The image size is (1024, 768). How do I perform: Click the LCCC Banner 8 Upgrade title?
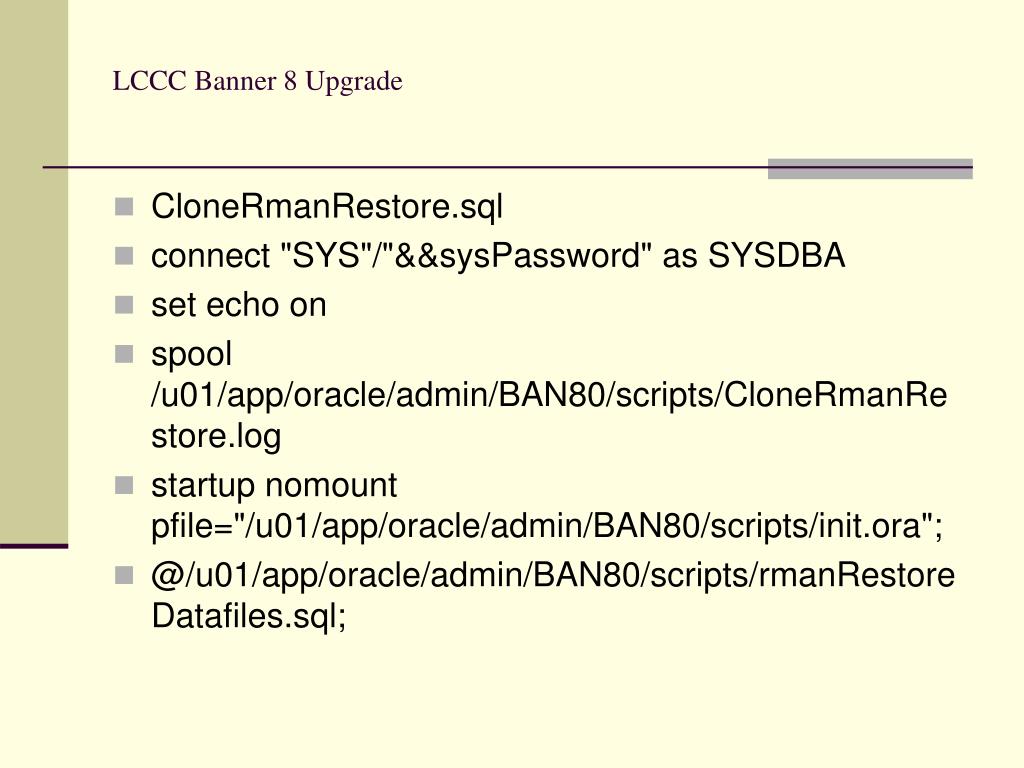click(x=257, y=82)
